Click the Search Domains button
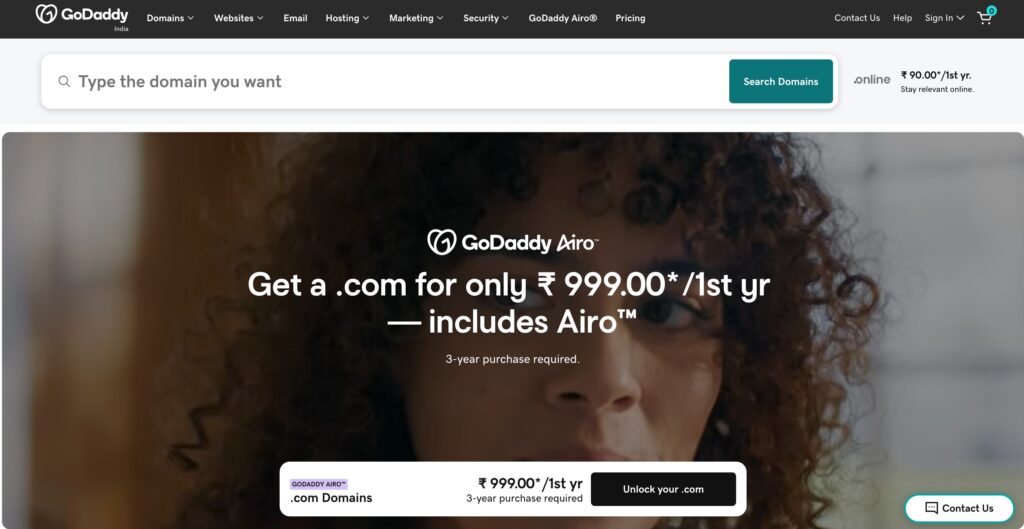1024x529 pixels. (x=780, y=82)
